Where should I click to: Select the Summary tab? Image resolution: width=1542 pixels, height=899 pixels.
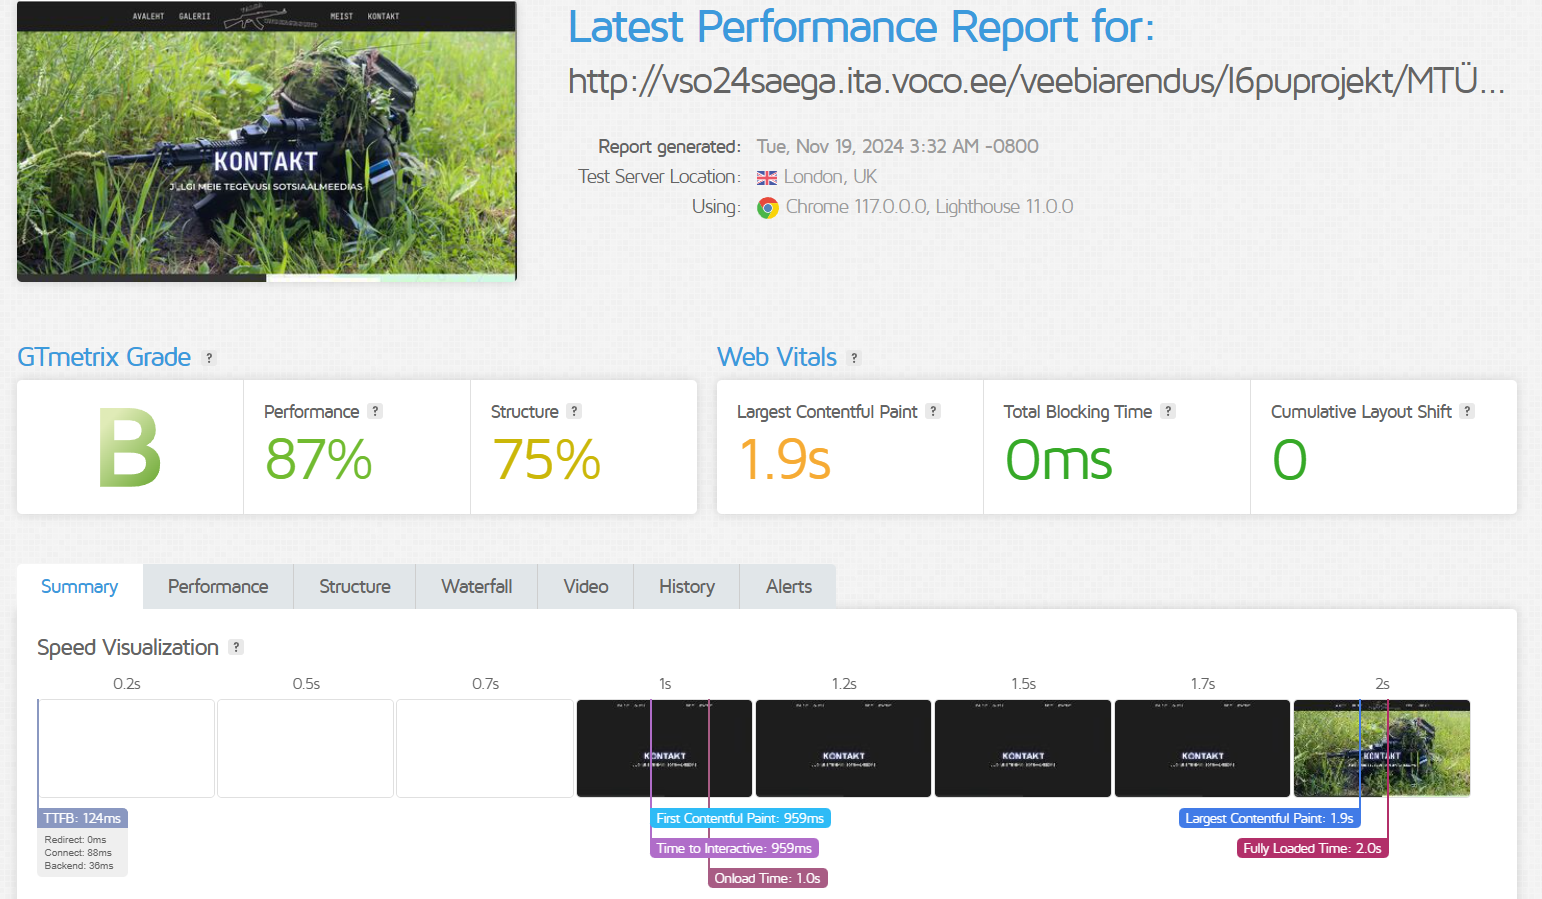(79, 587)
